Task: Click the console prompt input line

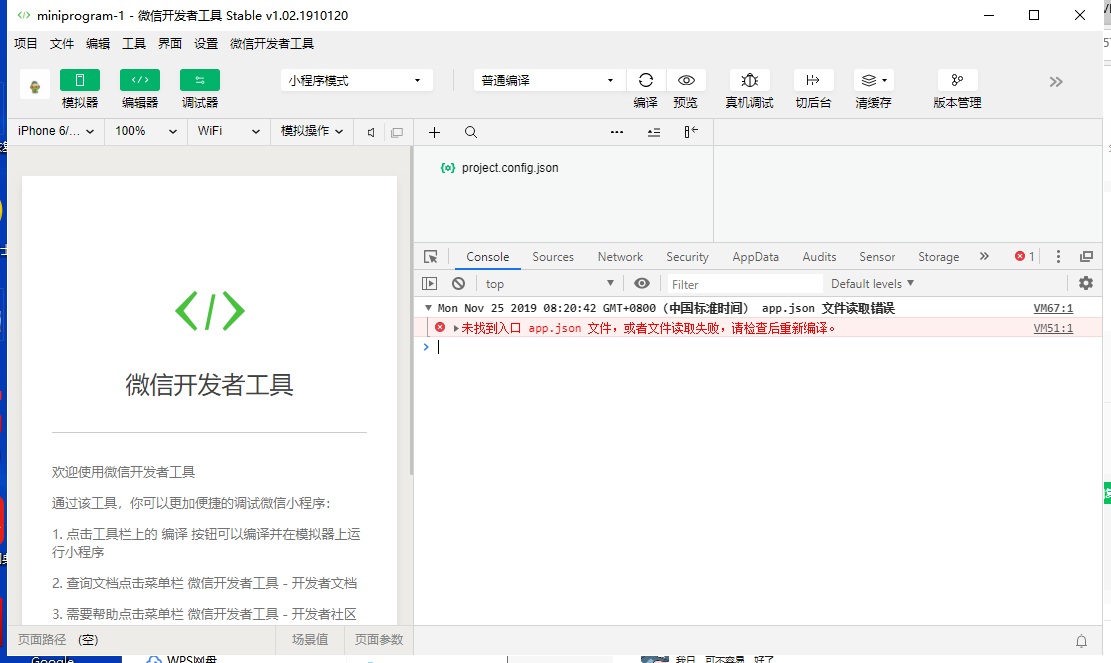Action: [757, 347]
